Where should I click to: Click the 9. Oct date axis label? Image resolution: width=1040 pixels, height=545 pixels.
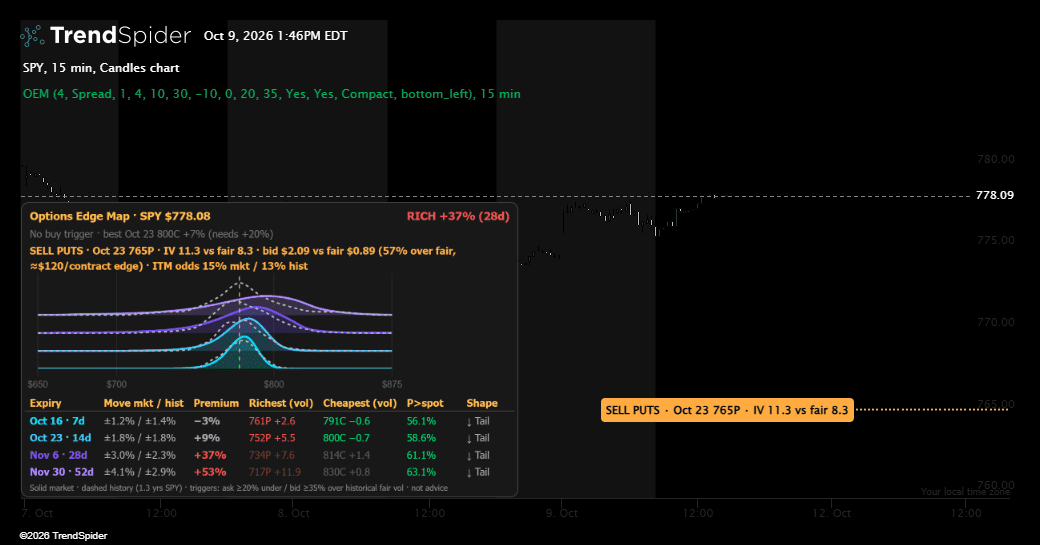(x=562, y=513)
